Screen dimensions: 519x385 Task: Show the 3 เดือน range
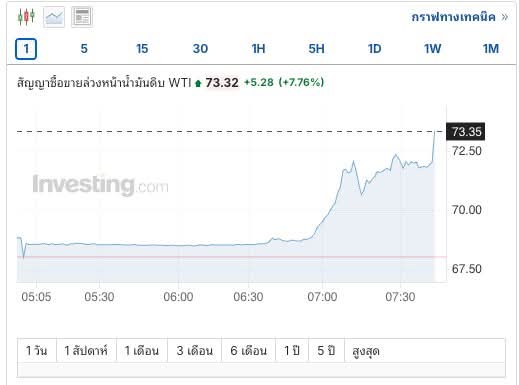click(x=195, y=351)
